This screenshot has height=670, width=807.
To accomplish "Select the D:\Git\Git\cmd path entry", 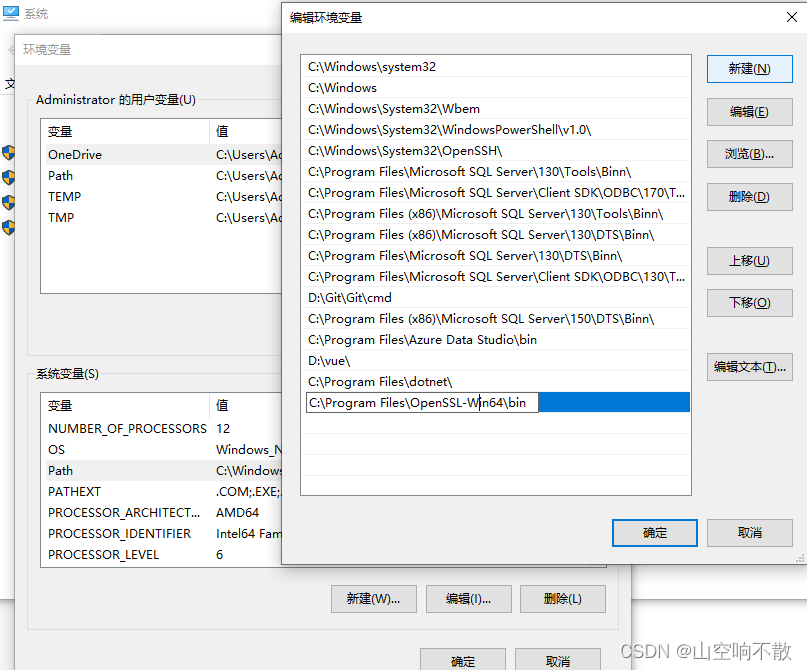I will coord(350,298).
